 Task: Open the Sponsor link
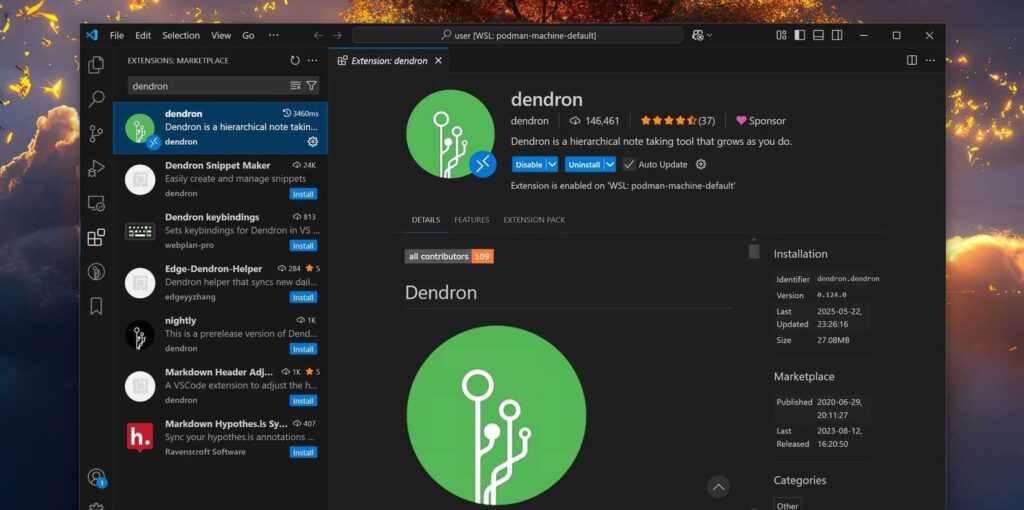tap(761, 121)
